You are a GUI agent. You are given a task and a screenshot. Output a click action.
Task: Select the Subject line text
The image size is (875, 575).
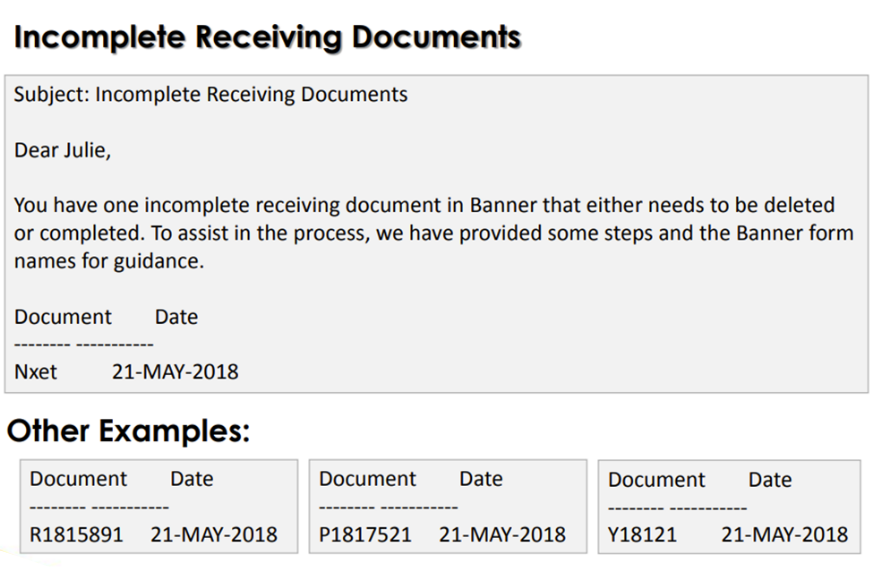point(211,94)
